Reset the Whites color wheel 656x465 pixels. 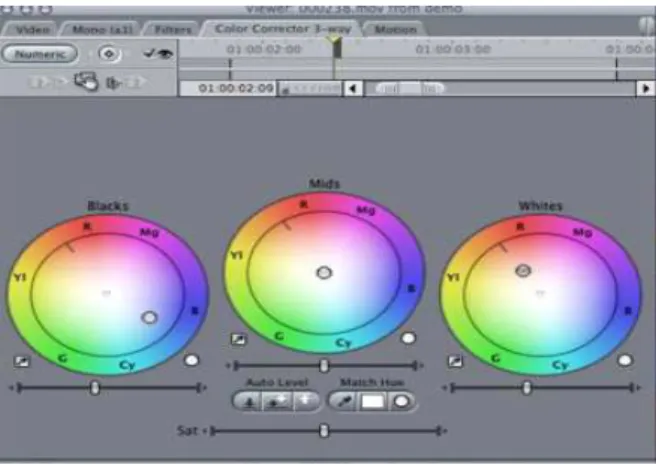625,360
